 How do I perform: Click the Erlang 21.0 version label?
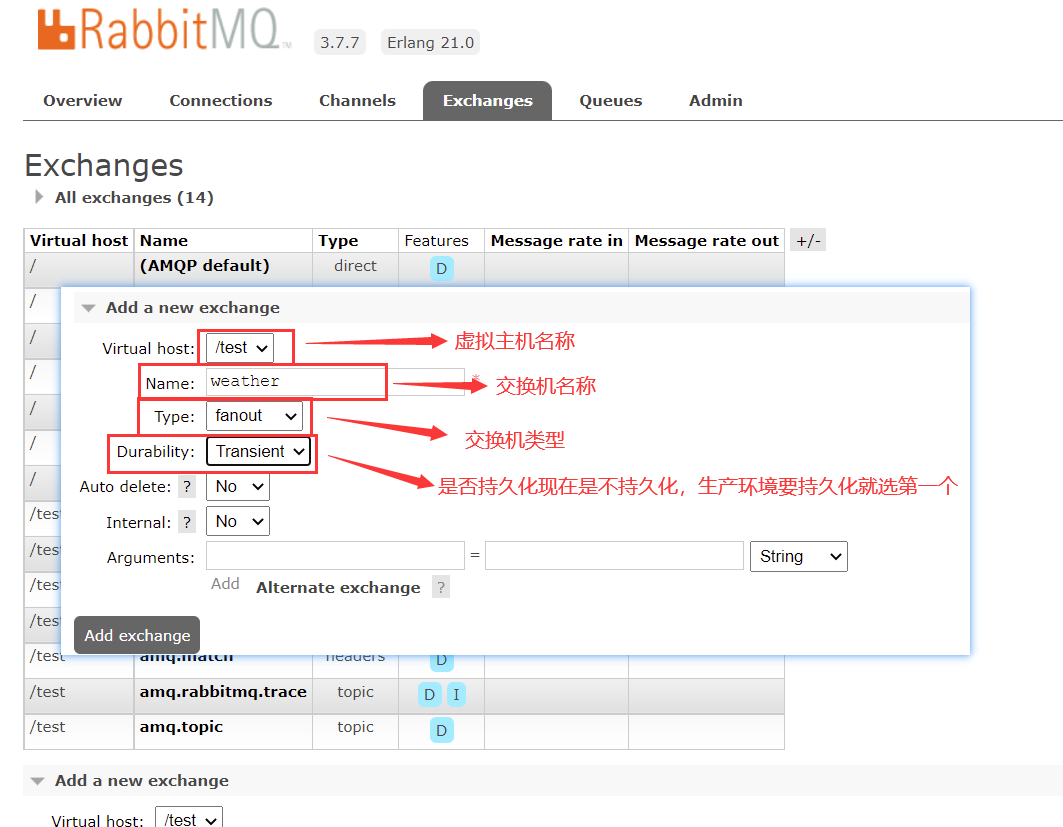point(430,42)
